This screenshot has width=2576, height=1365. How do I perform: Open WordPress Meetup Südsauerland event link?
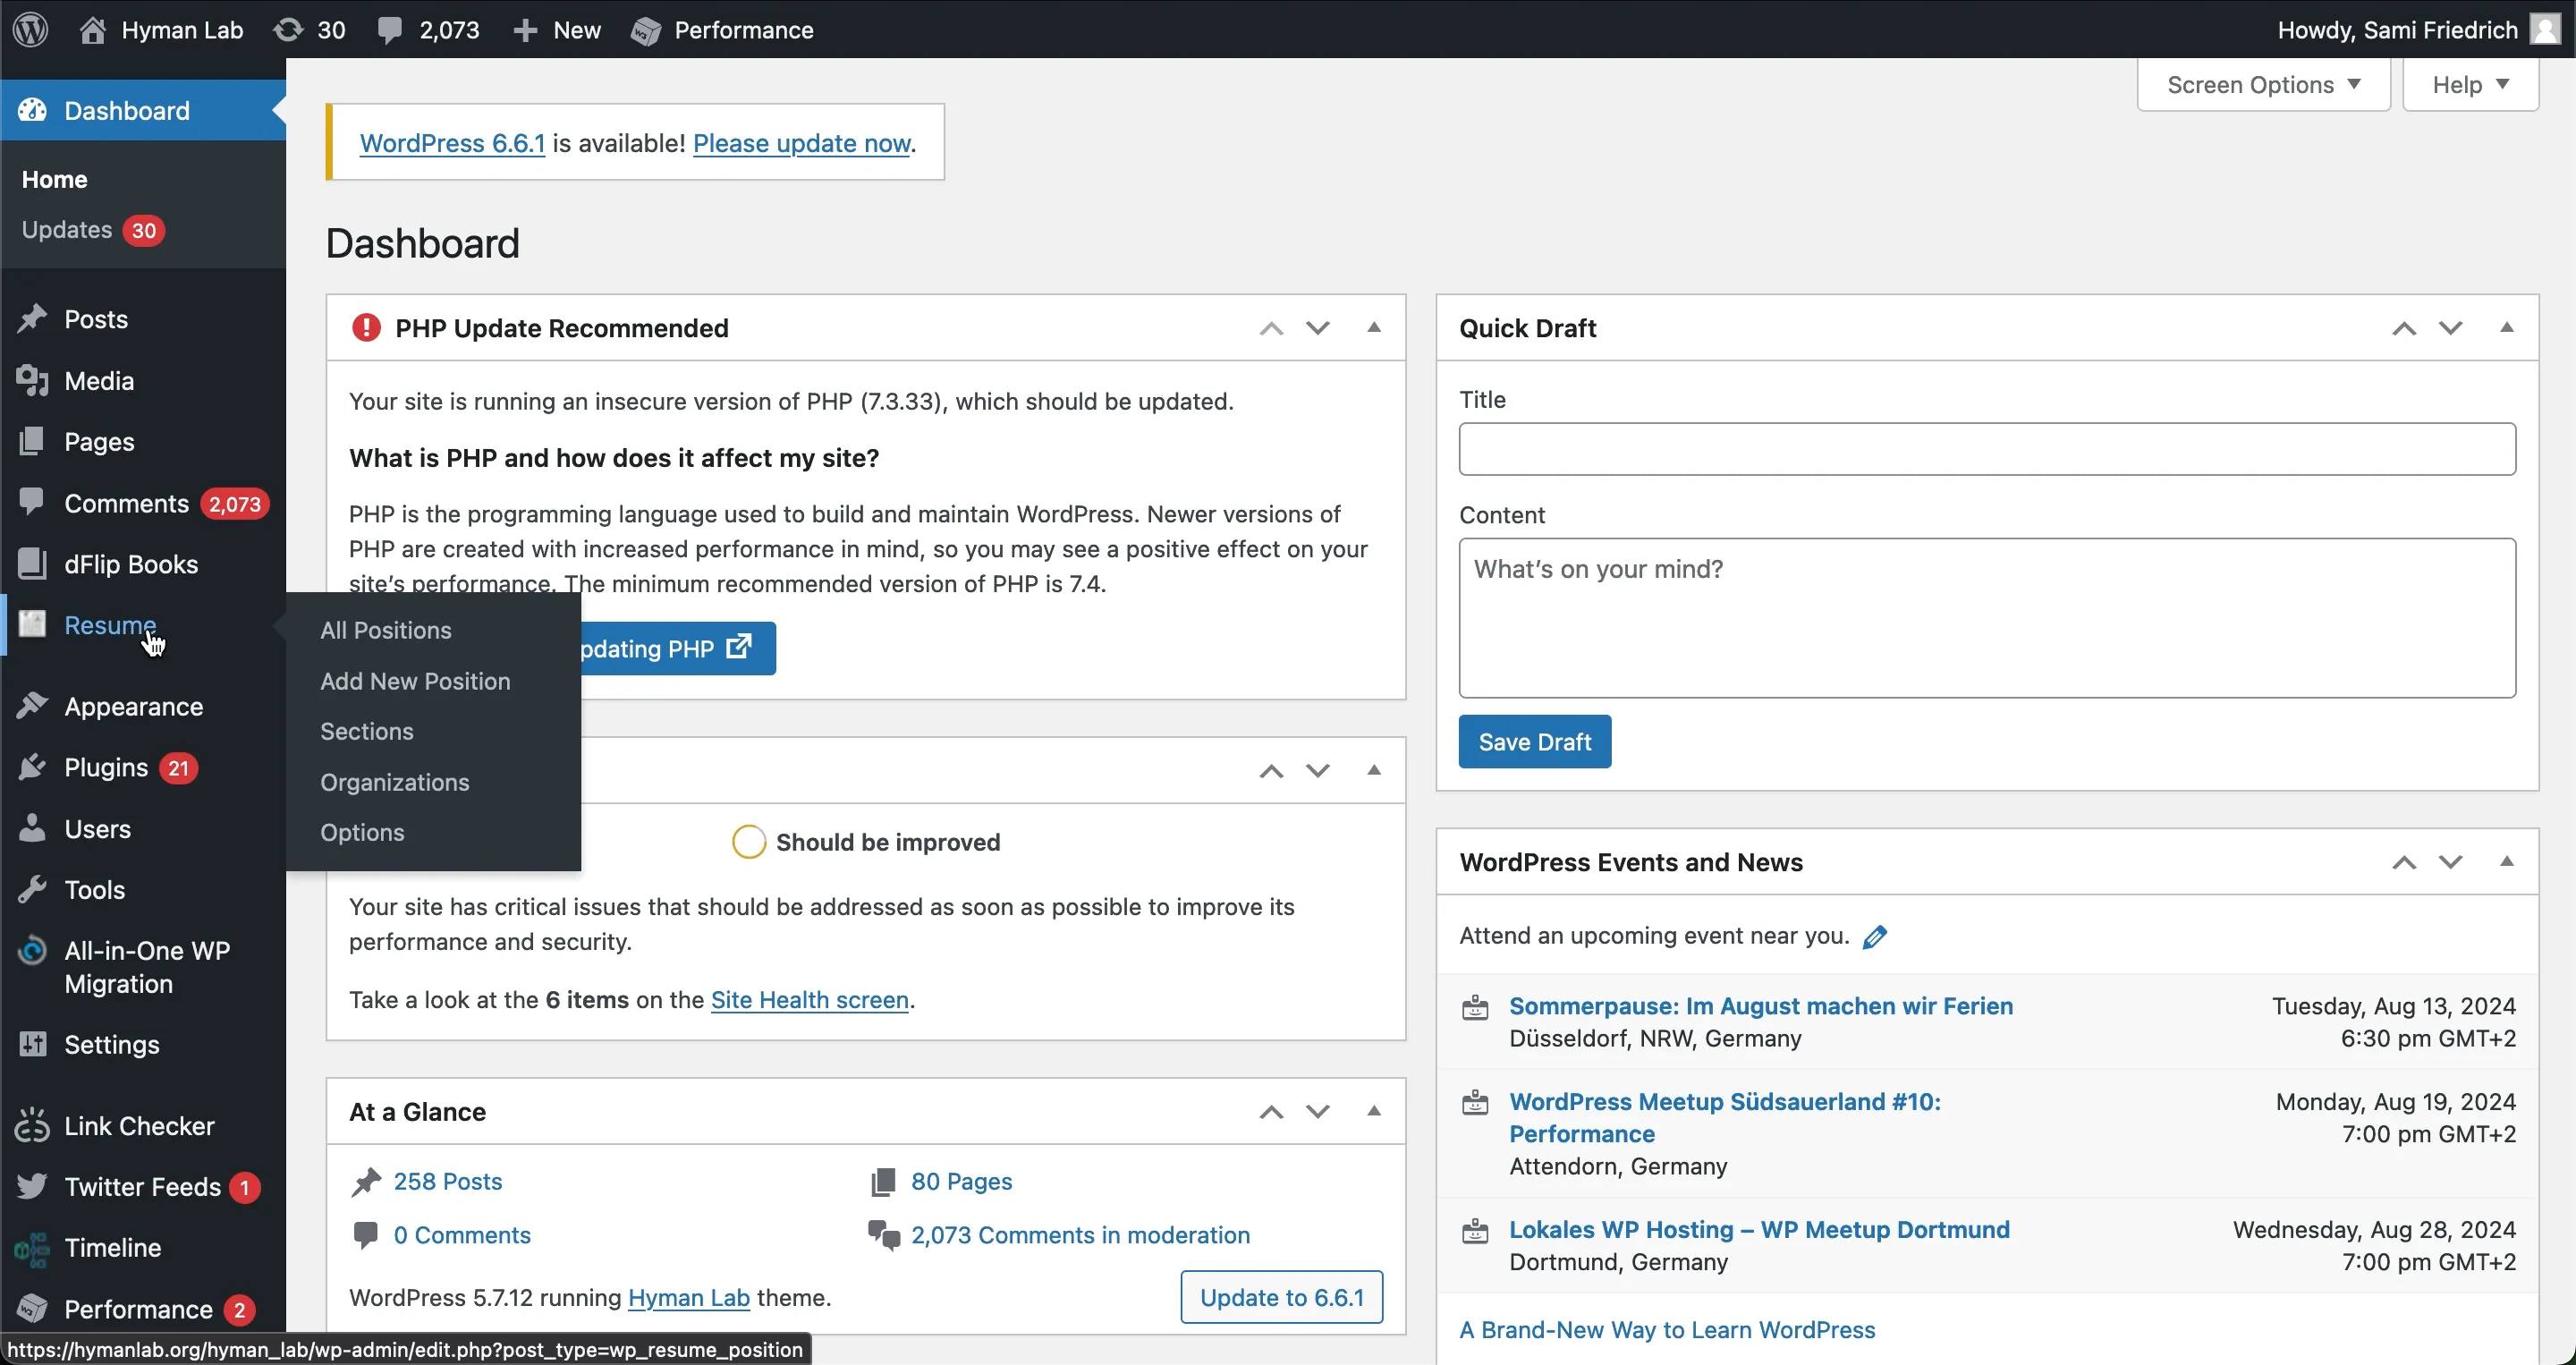[1725, 1117]
